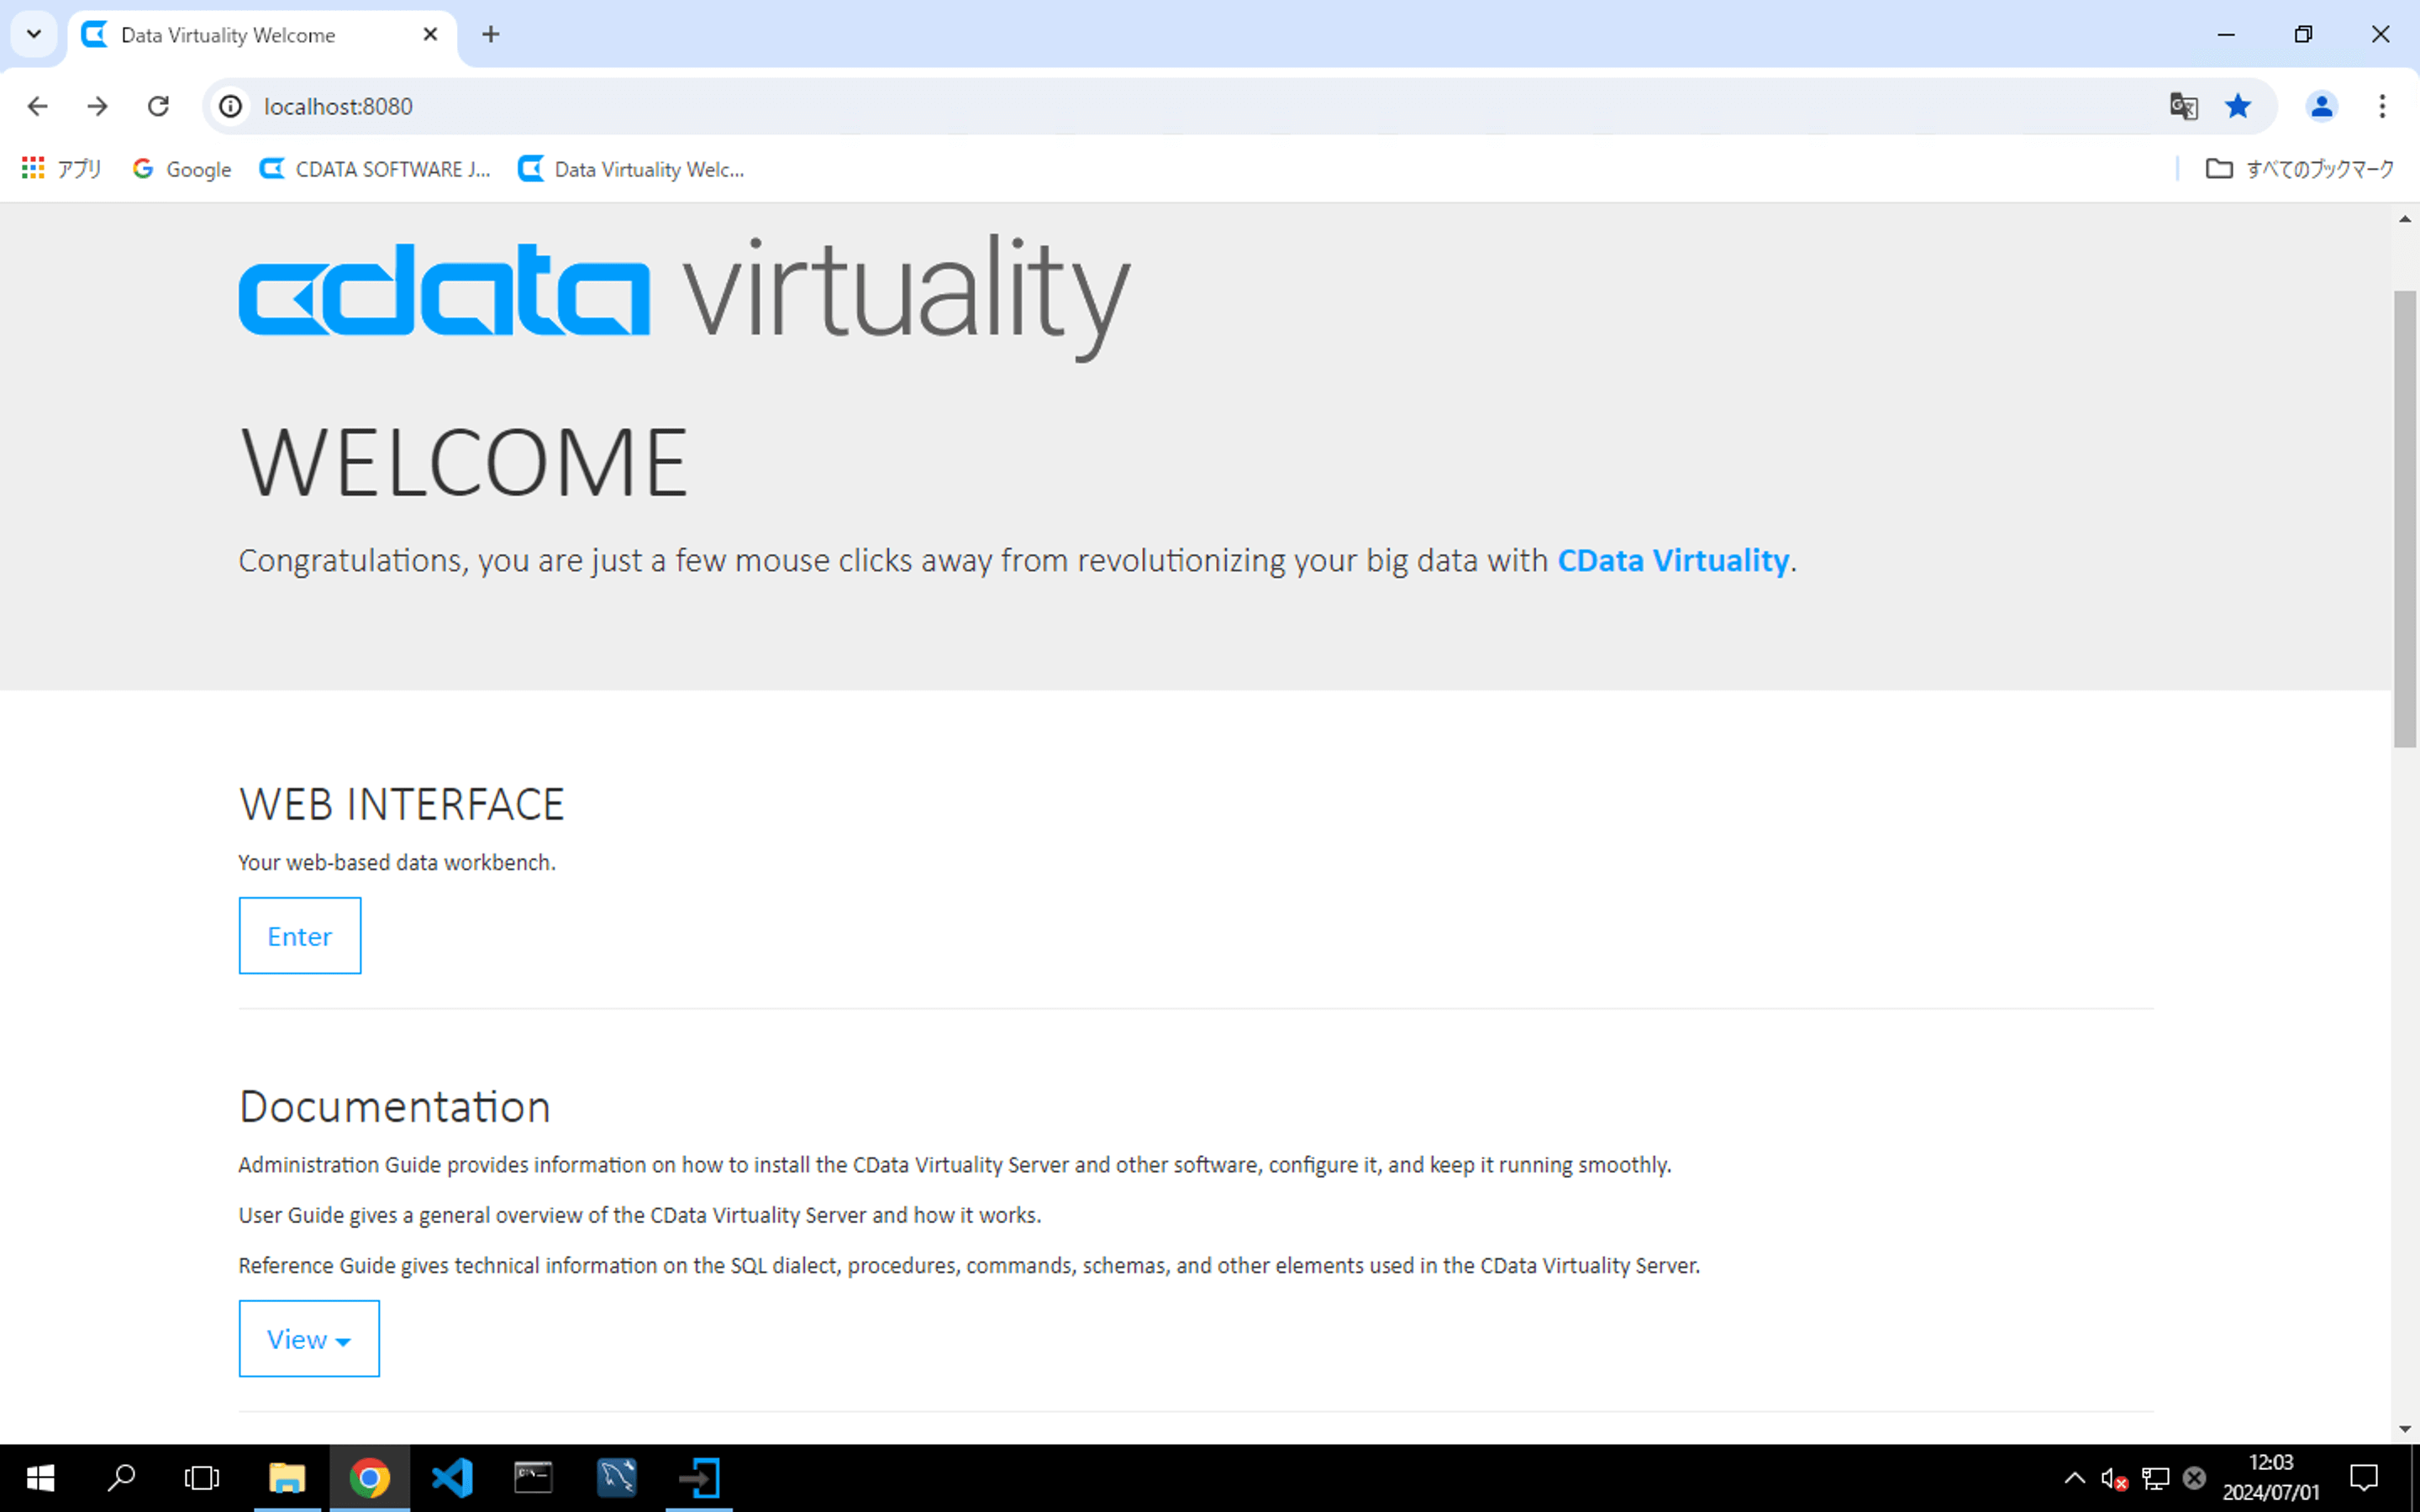Image resolution: width=2420 pixels, height=1512 pixels.
Task: Click the Google Translate icon in address bar
Action: coord(2183,106)
